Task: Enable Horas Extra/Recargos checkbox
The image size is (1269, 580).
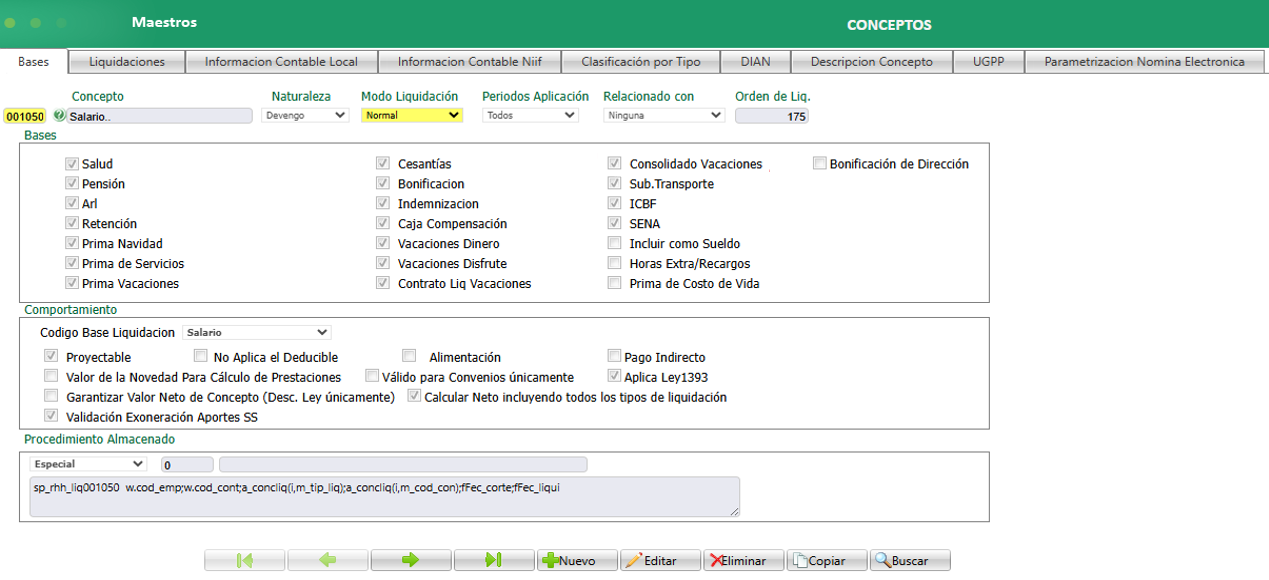Action: point(615,264)
